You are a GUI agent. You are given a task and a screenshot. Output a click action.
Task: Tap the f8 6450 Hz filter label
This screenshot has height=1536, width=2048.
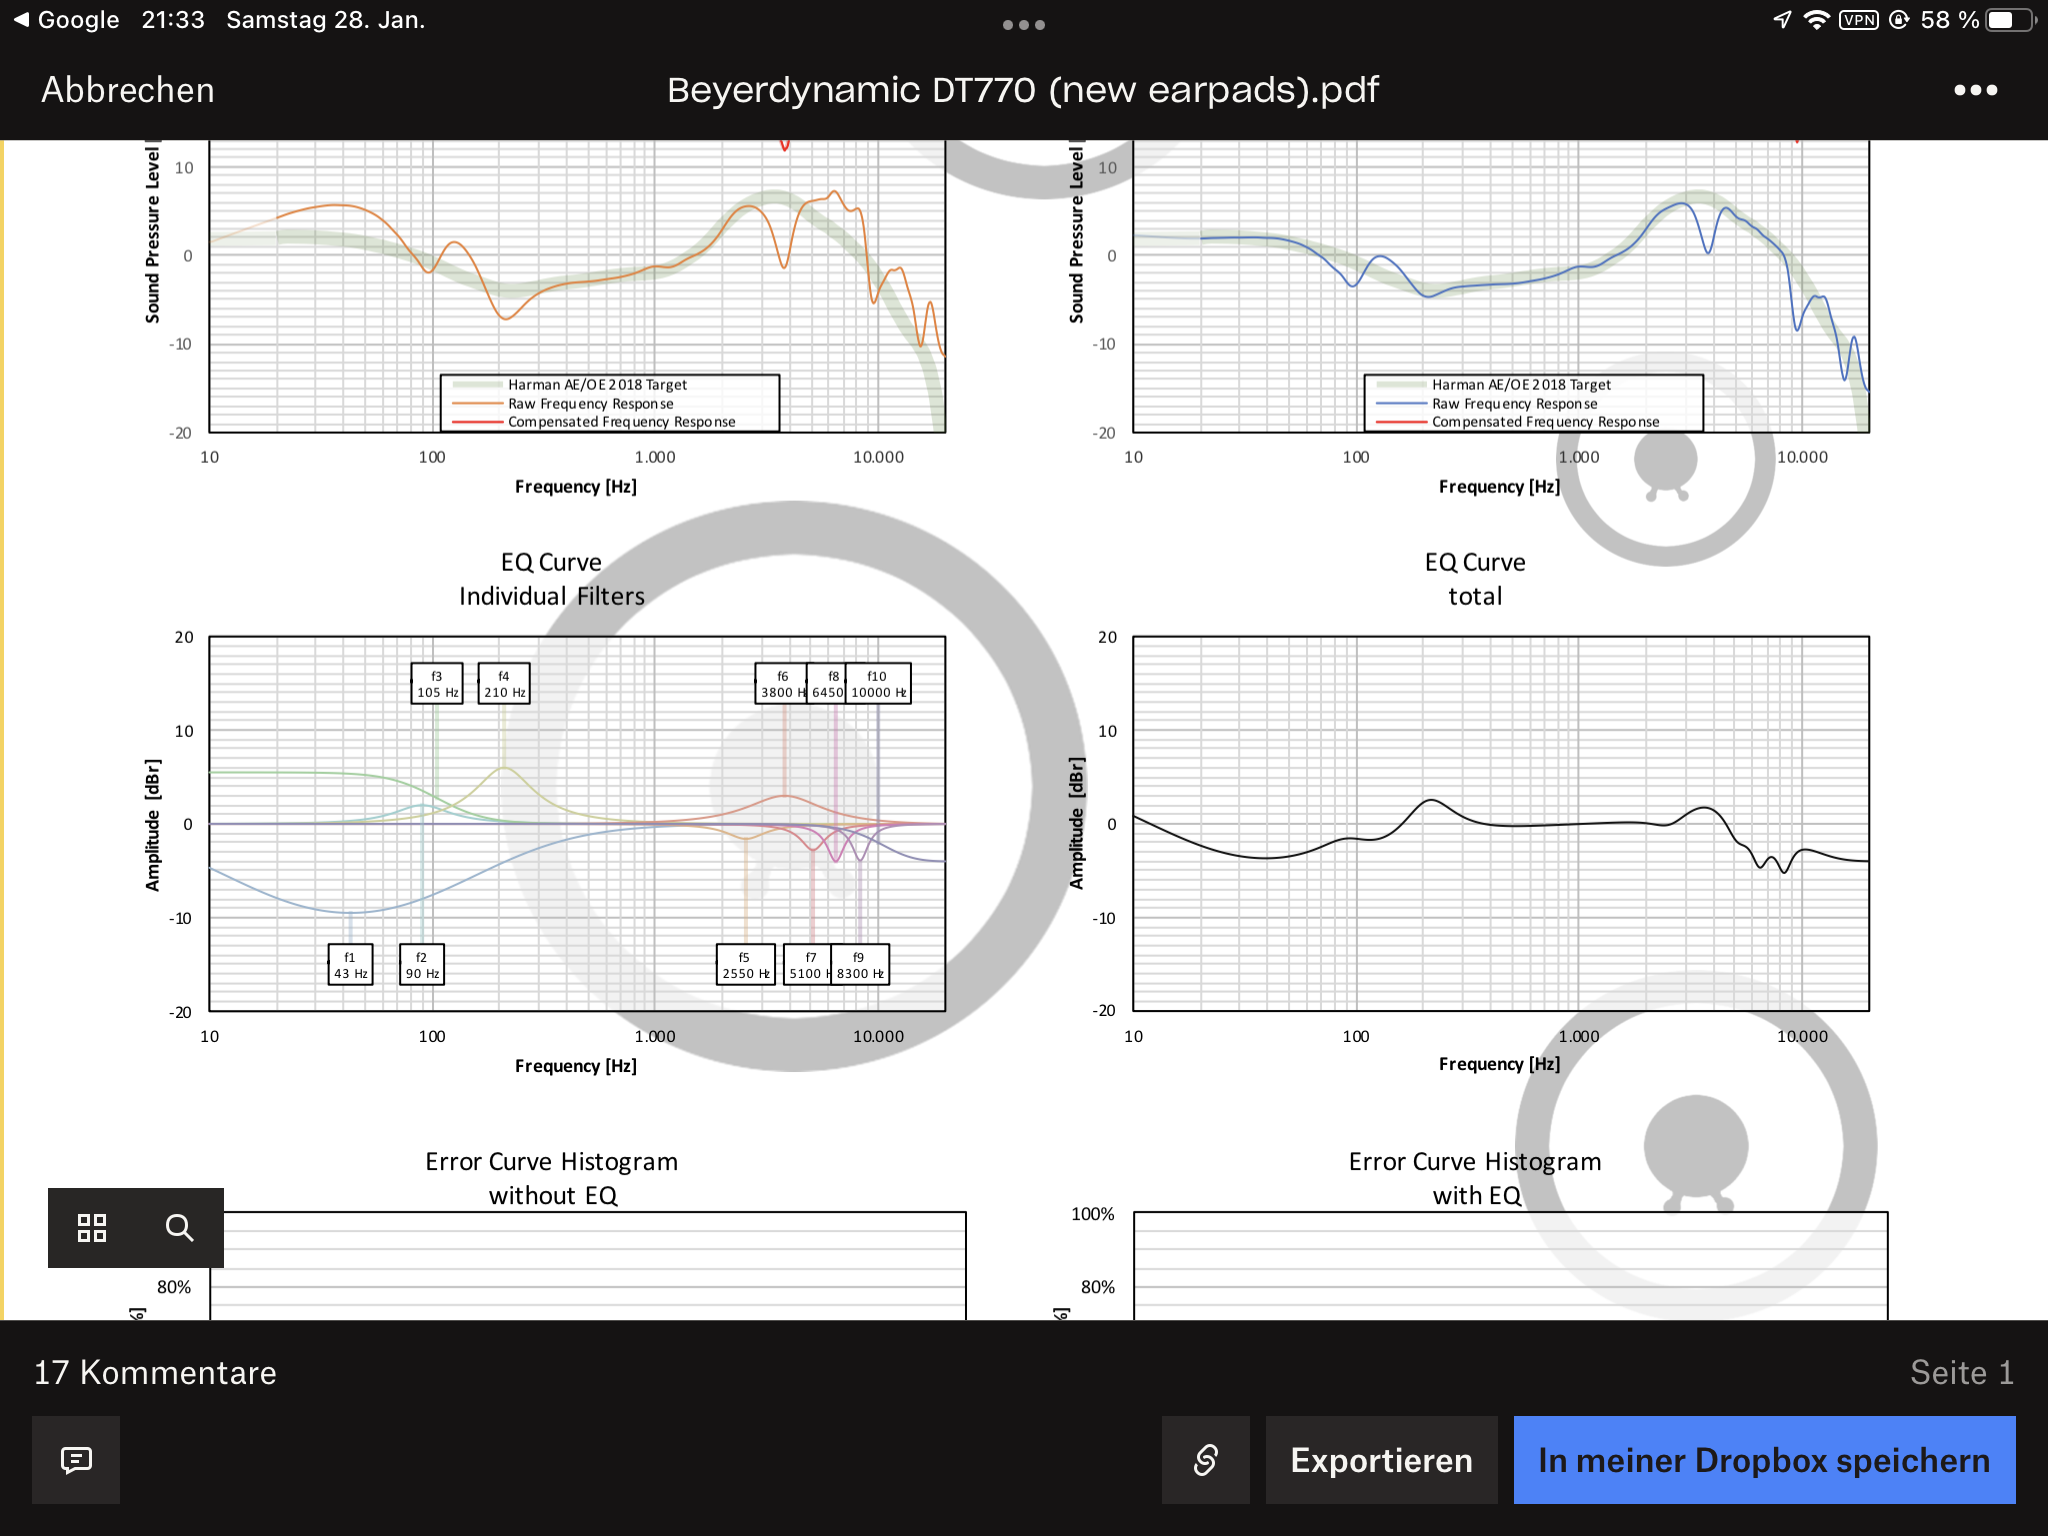point(827,684)
